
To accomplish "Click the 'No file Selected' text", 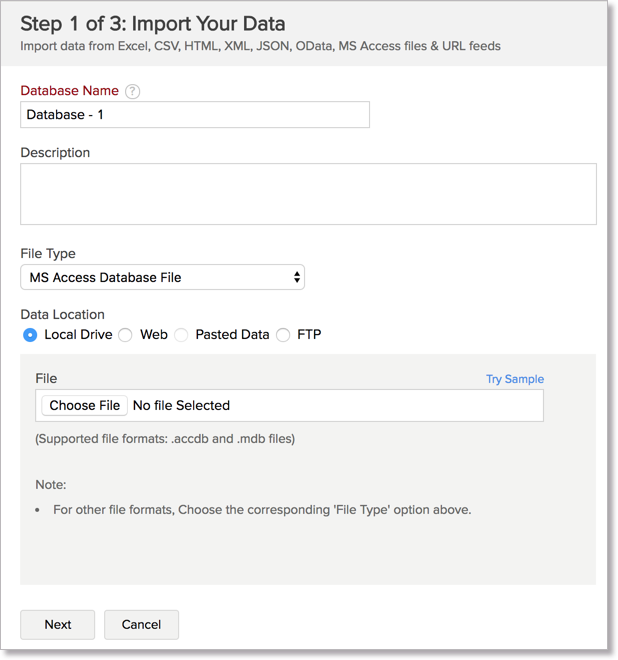I will 181,405.
